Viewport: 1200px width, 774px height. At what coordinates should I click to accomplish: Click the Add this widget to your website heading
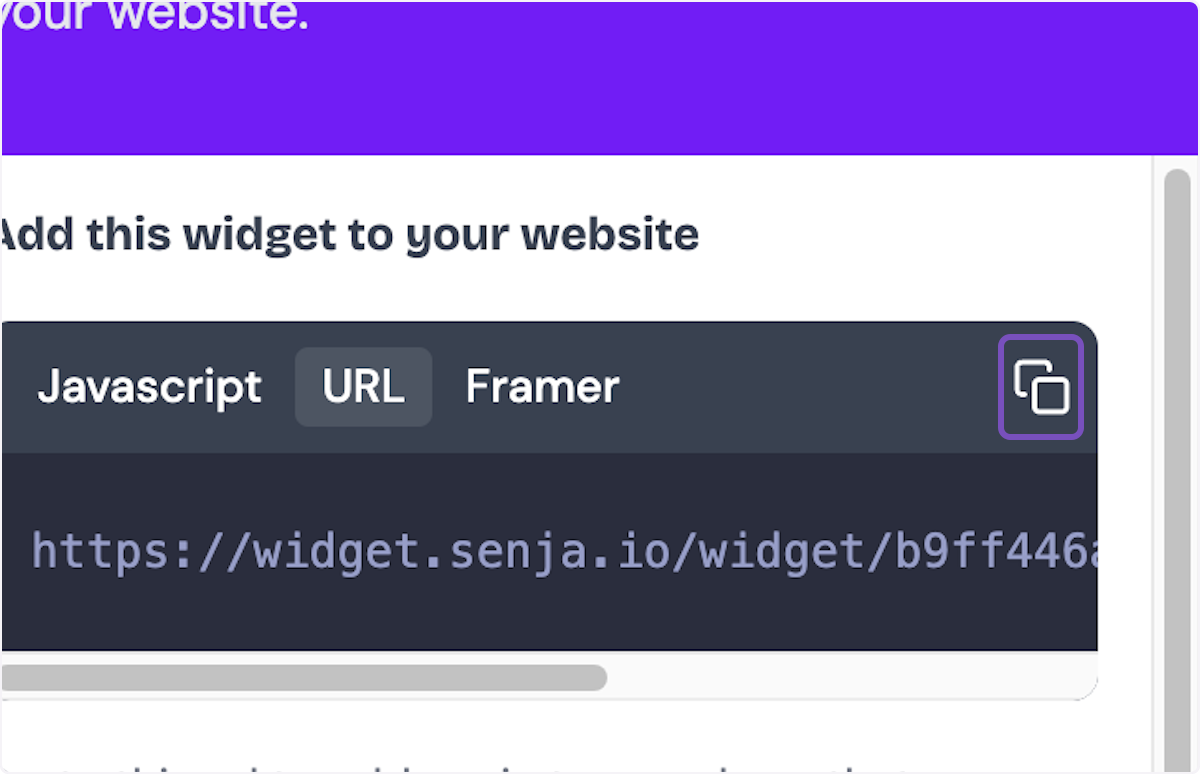(x=349, y=234)
